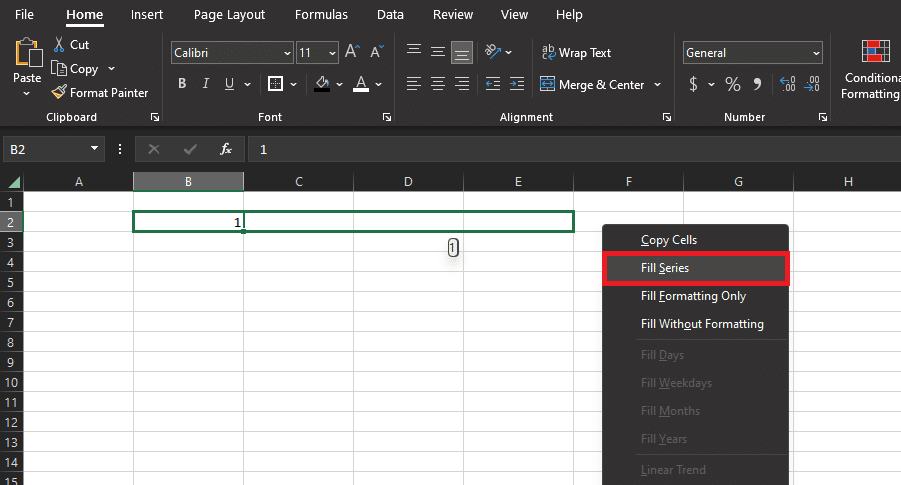
Task: Click the Borders icon in Font group
Action: (276, 84)
